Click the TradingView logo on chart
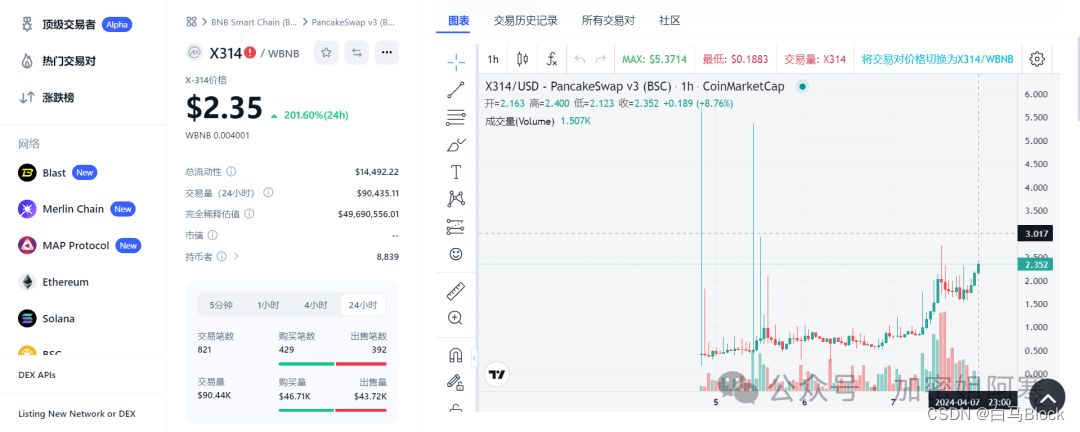Image resolution: width=1080 pixels, height=432 pixels. tap(497, 376)
